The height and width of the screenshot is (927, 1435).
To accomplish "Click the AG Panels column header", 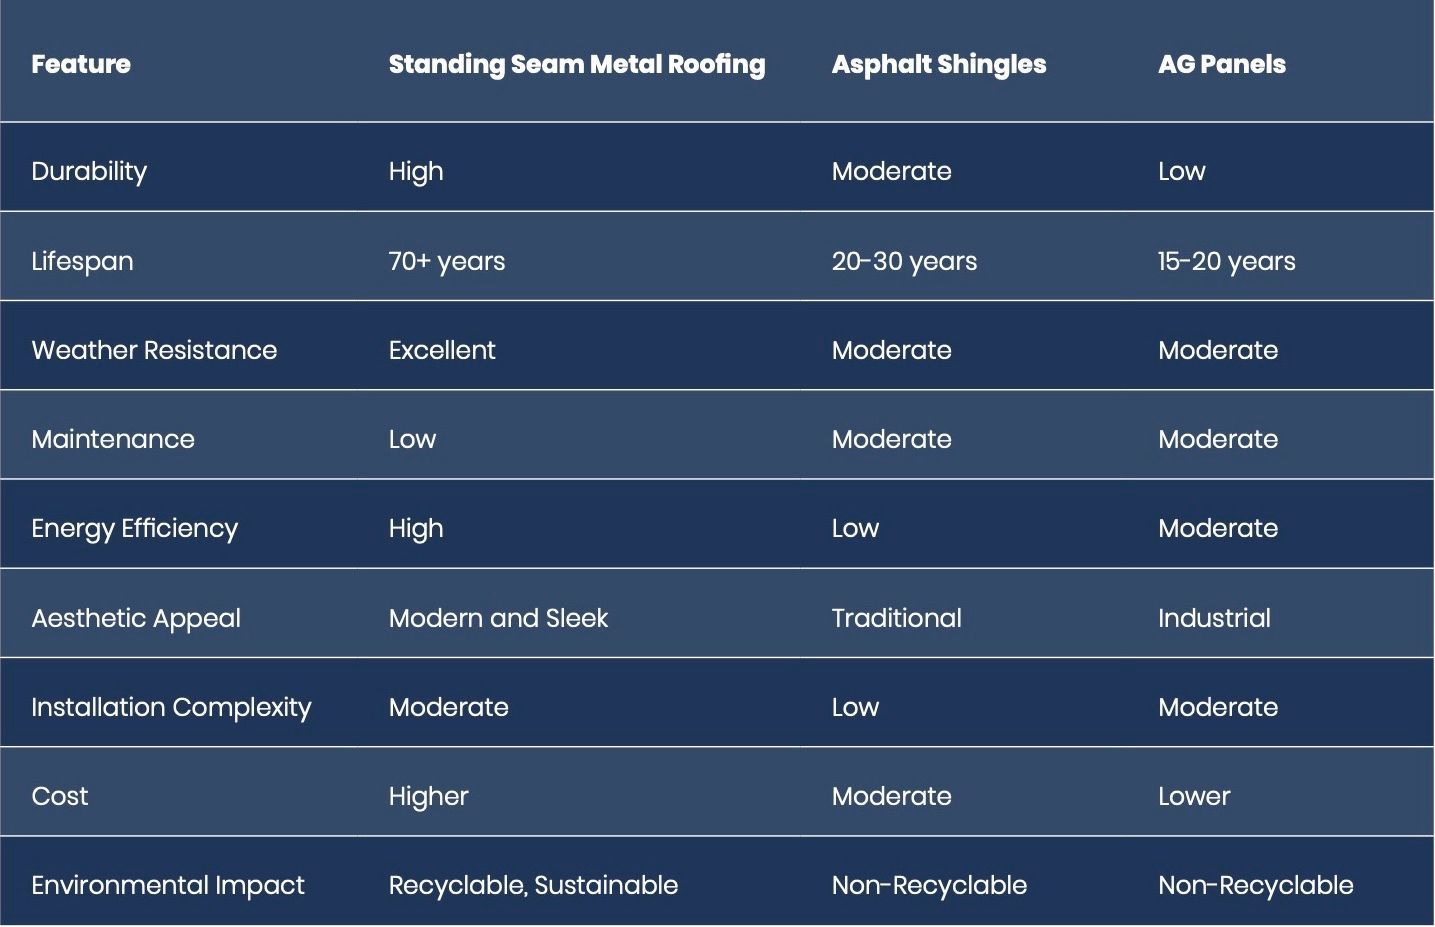I will 1222,64.
